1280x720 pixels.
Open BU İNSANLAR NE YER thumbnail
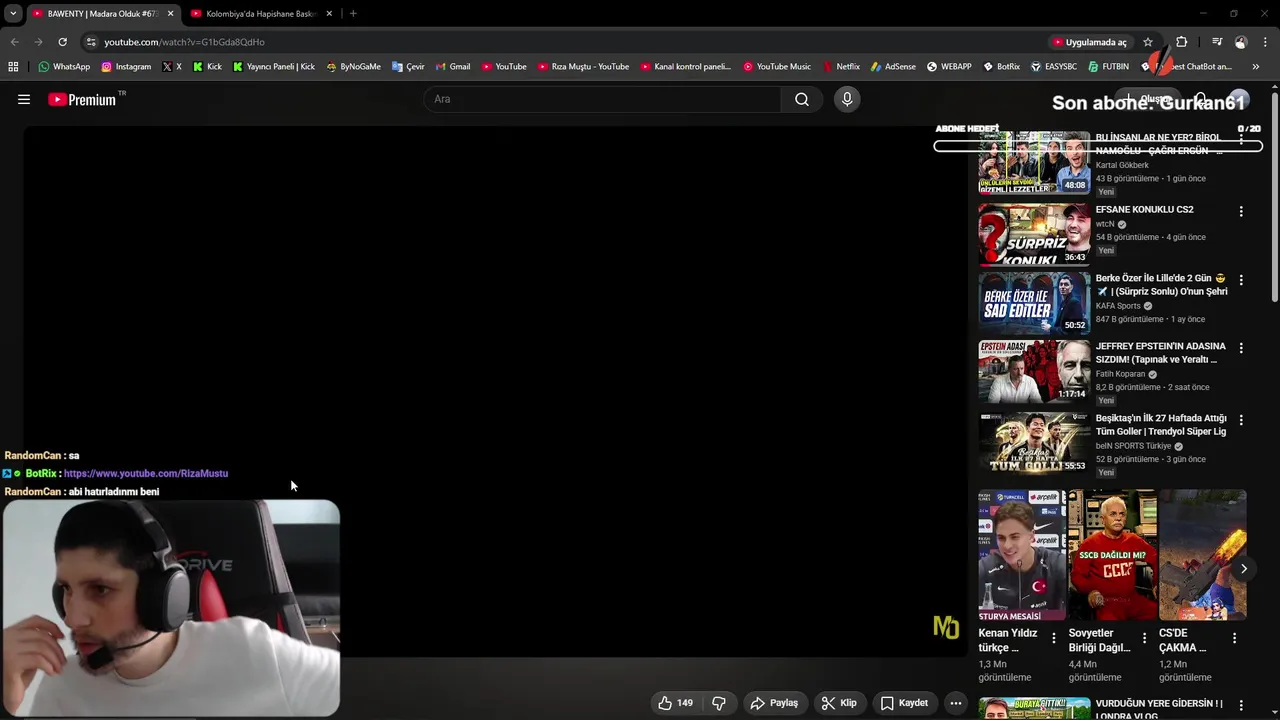tap(1034, 163)
